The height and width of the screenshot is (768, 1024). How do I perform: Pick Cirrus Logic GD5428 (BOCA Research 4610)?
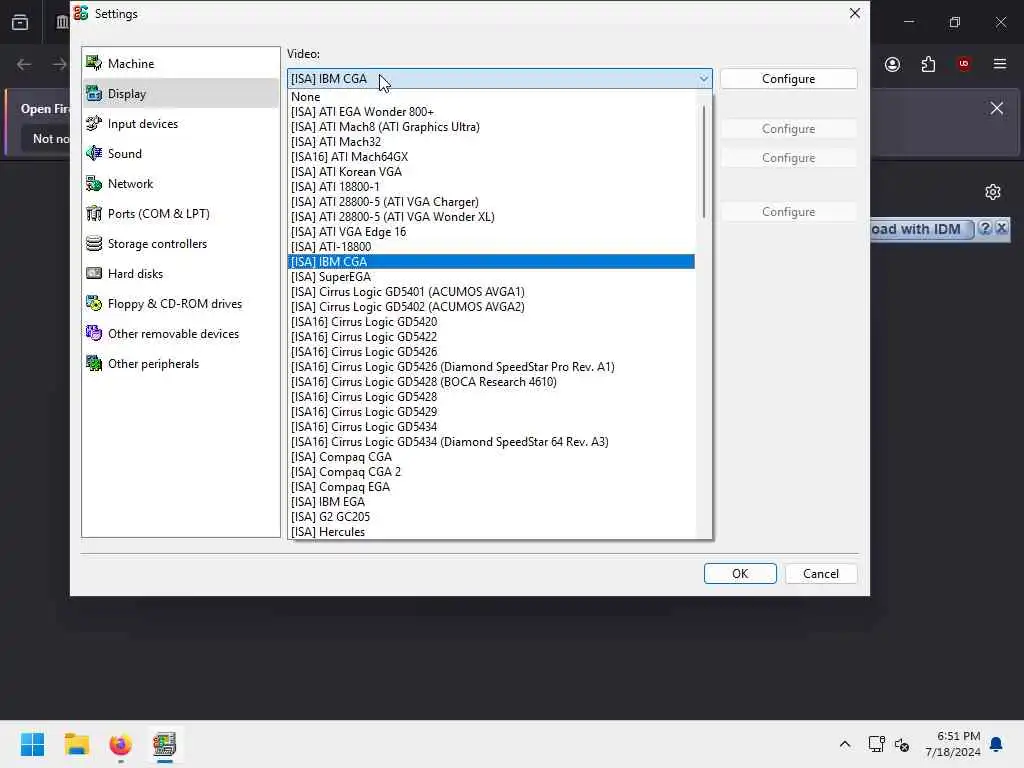tap(491, 382)
